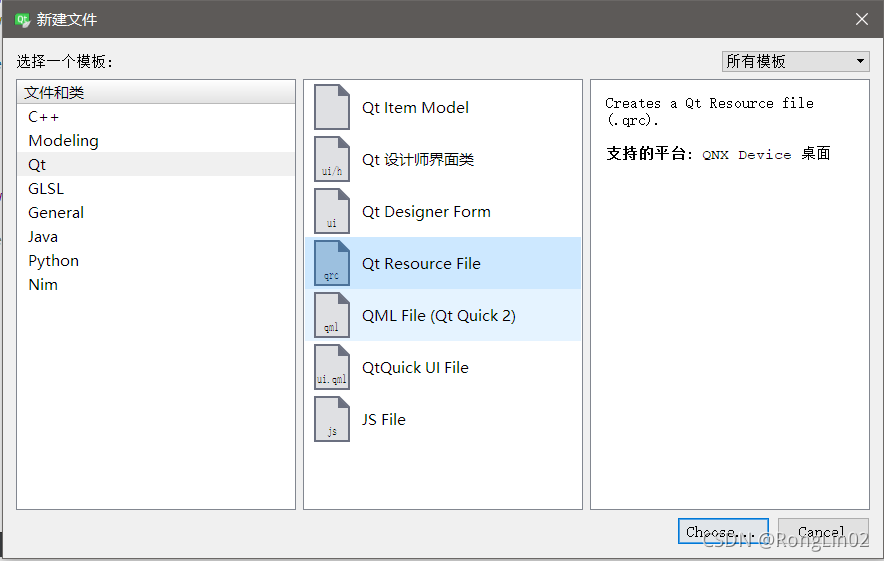The width and height of the screenshot is (884, 561).
Task: Choose the Qt Resource File template
Action: [x=443, y=263]
